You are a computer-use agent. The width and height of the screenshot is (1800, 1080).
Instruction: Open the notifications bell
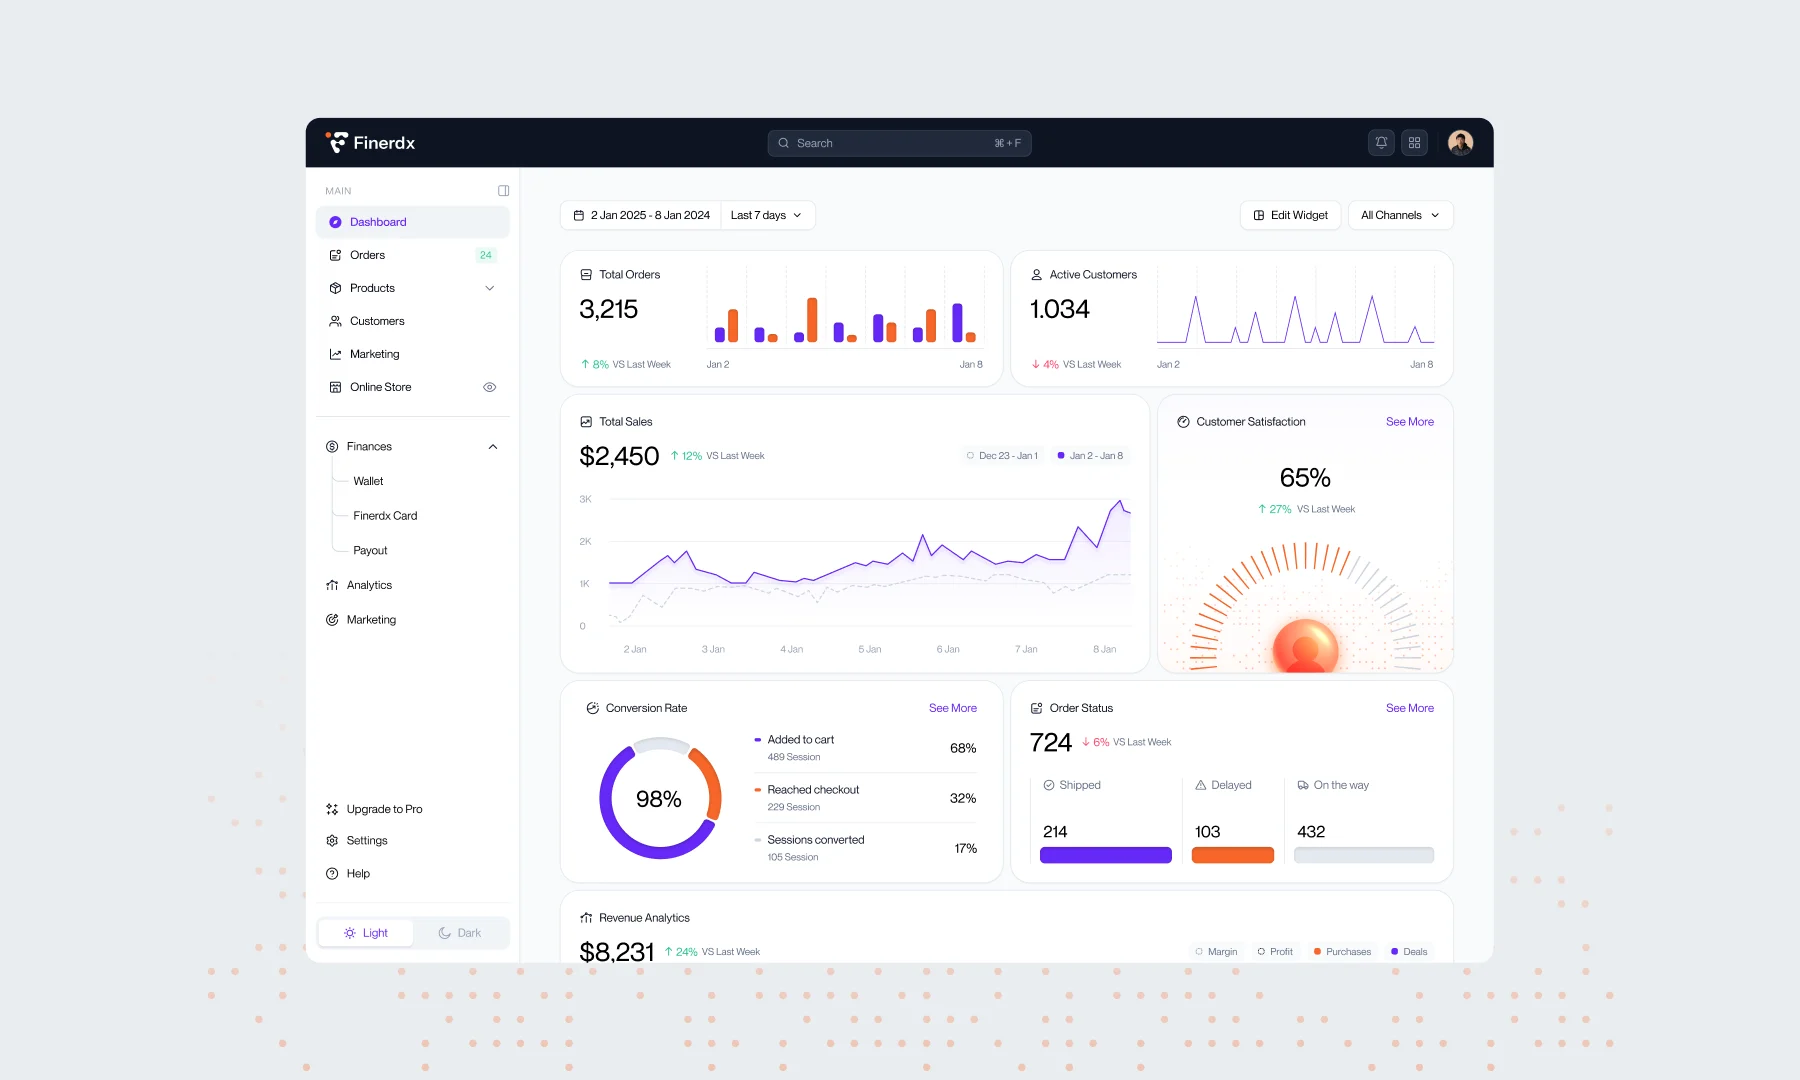click(x=1381, y=143)
